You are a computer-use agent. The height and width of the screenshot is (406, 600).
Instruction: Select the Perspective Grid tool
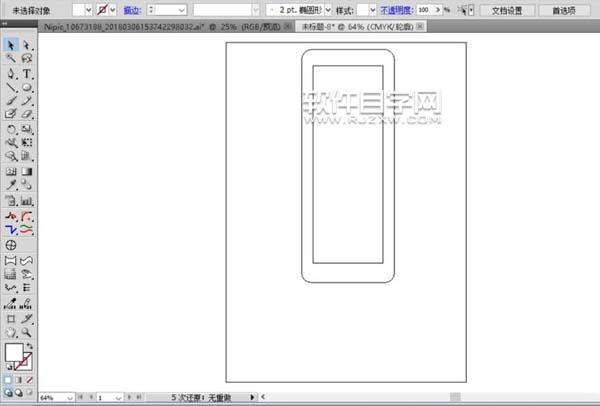tap(26, 156)
